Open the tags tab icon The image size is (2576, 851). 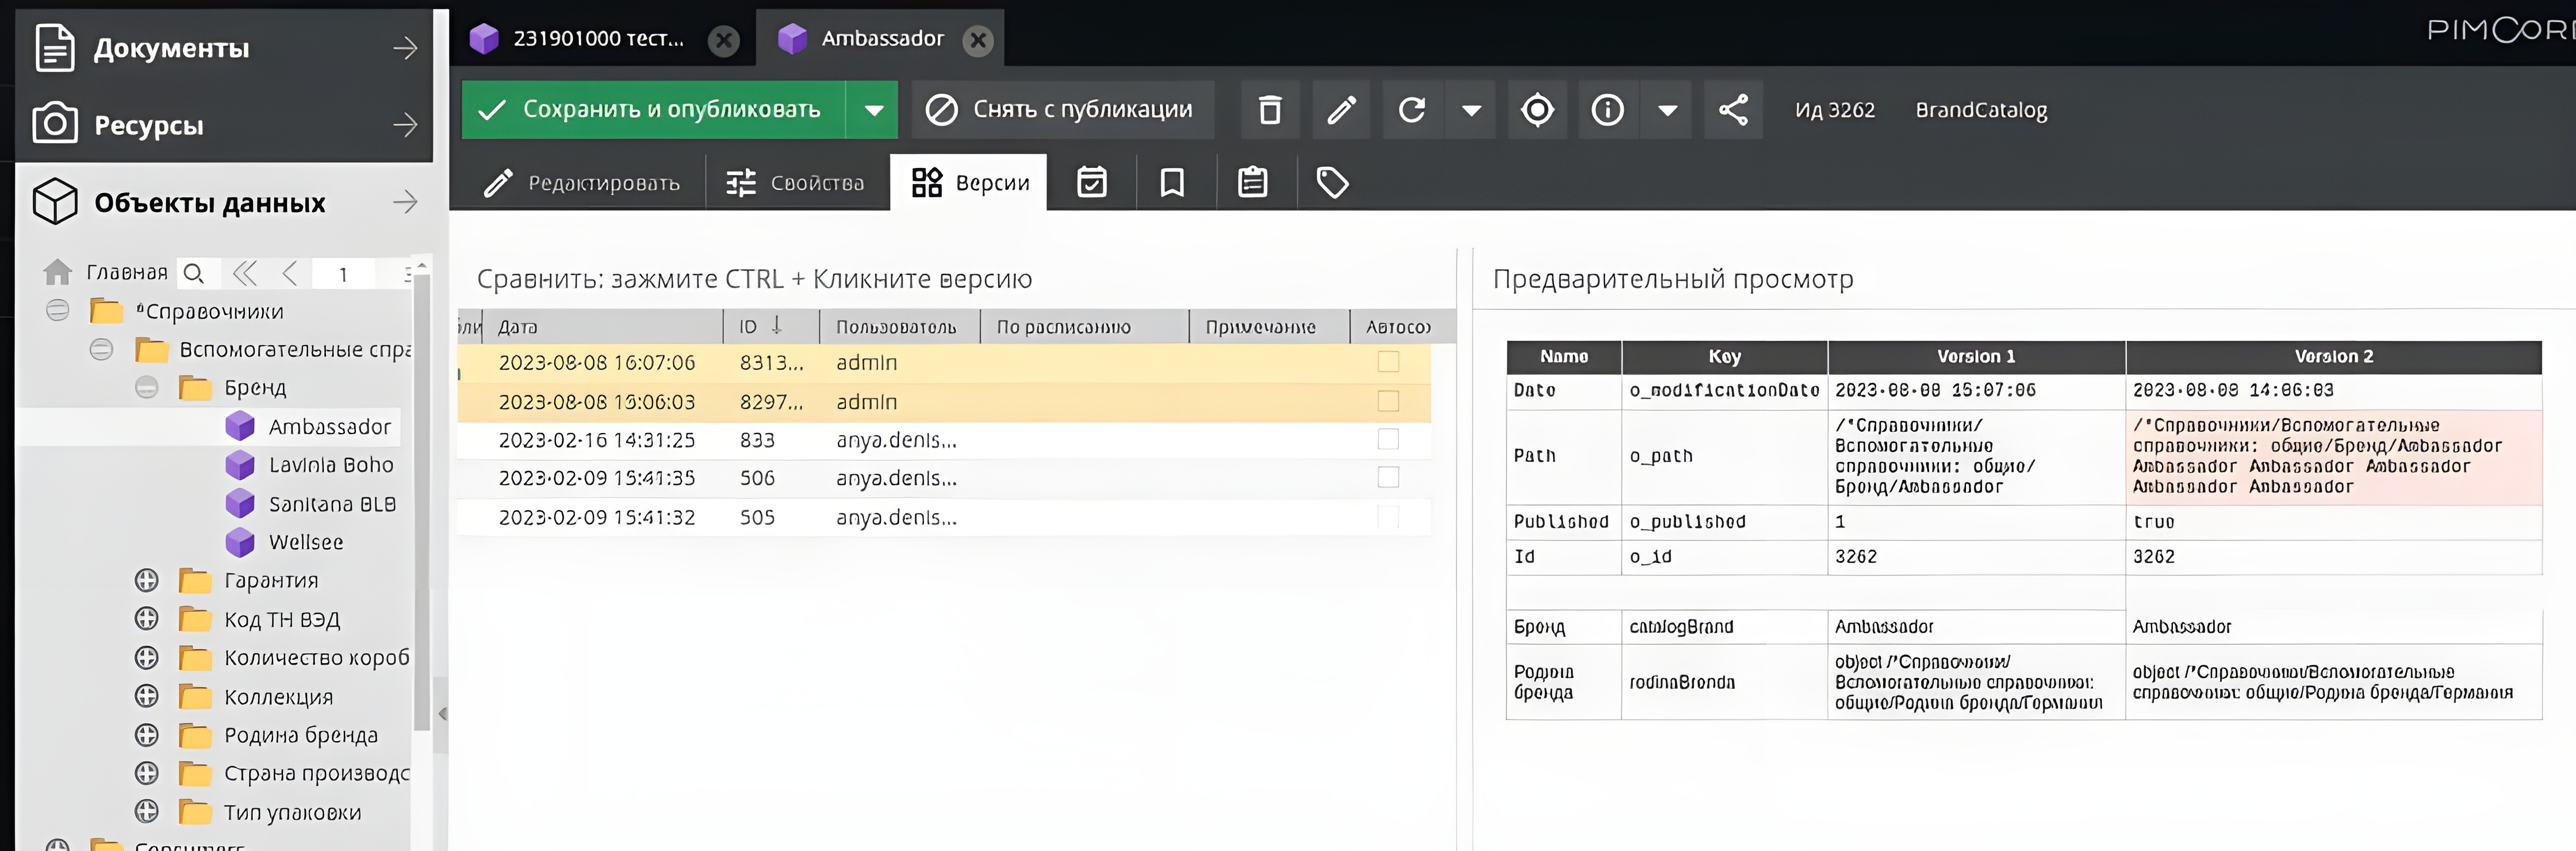point(1332,183)
